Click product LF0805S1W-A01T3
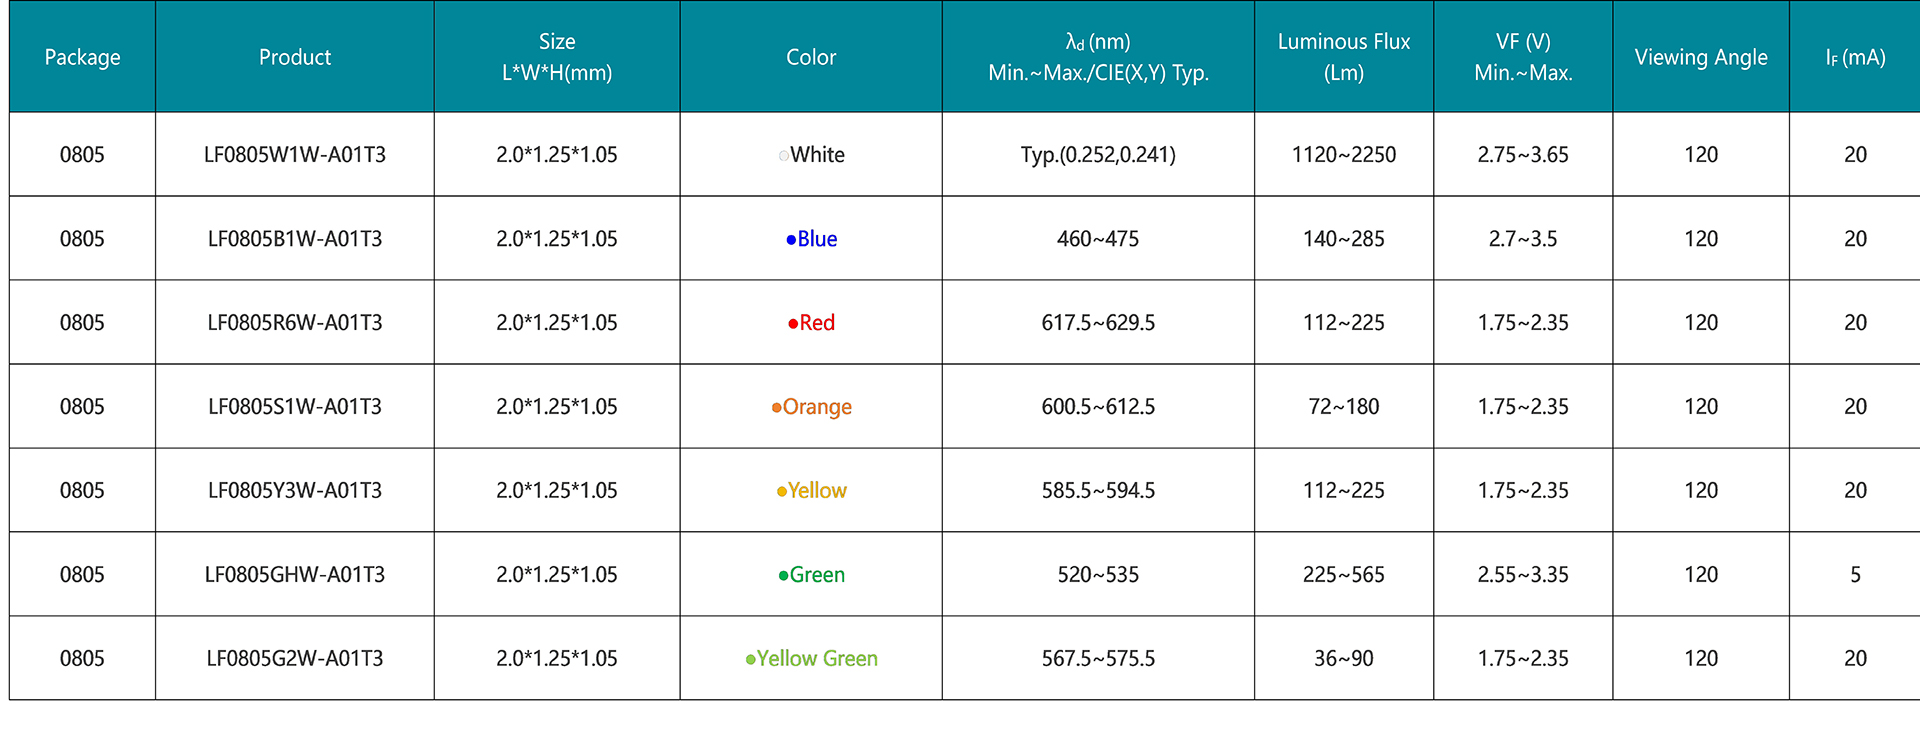The height and width of the screenshot is (732, 1920). click(x=295, y=407)
